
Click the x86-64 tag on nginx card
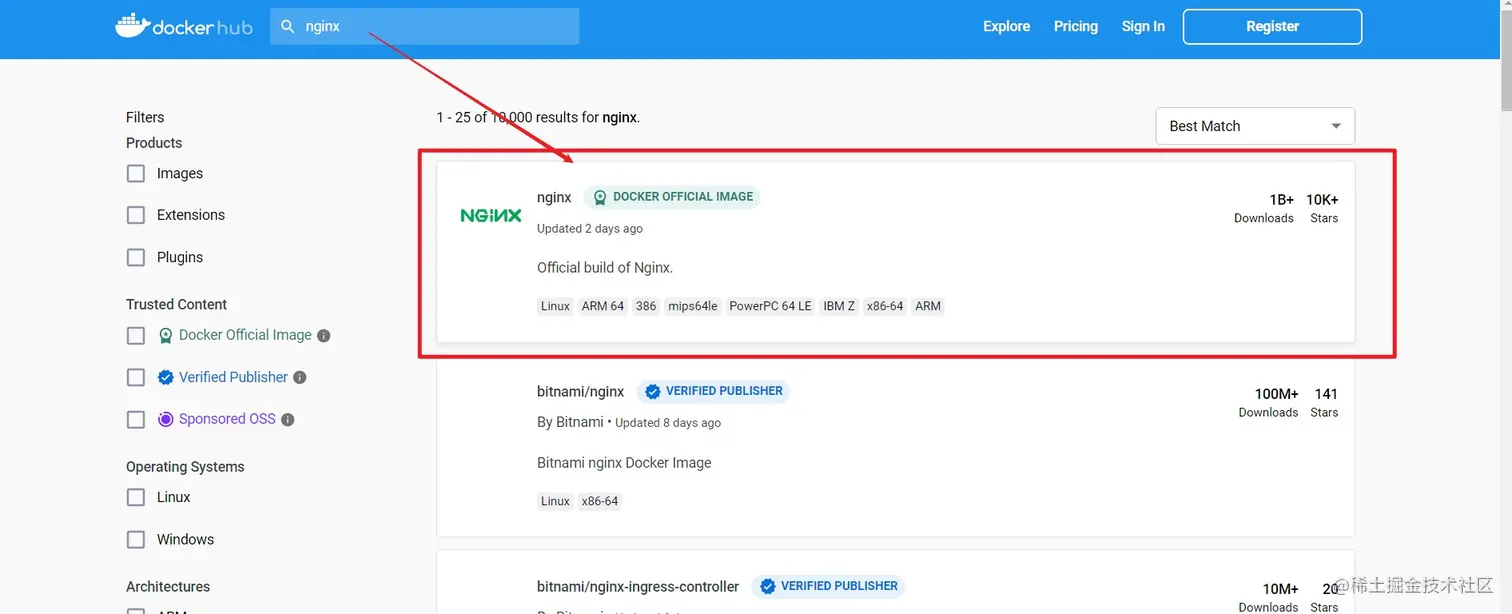[x=885, y=306]
